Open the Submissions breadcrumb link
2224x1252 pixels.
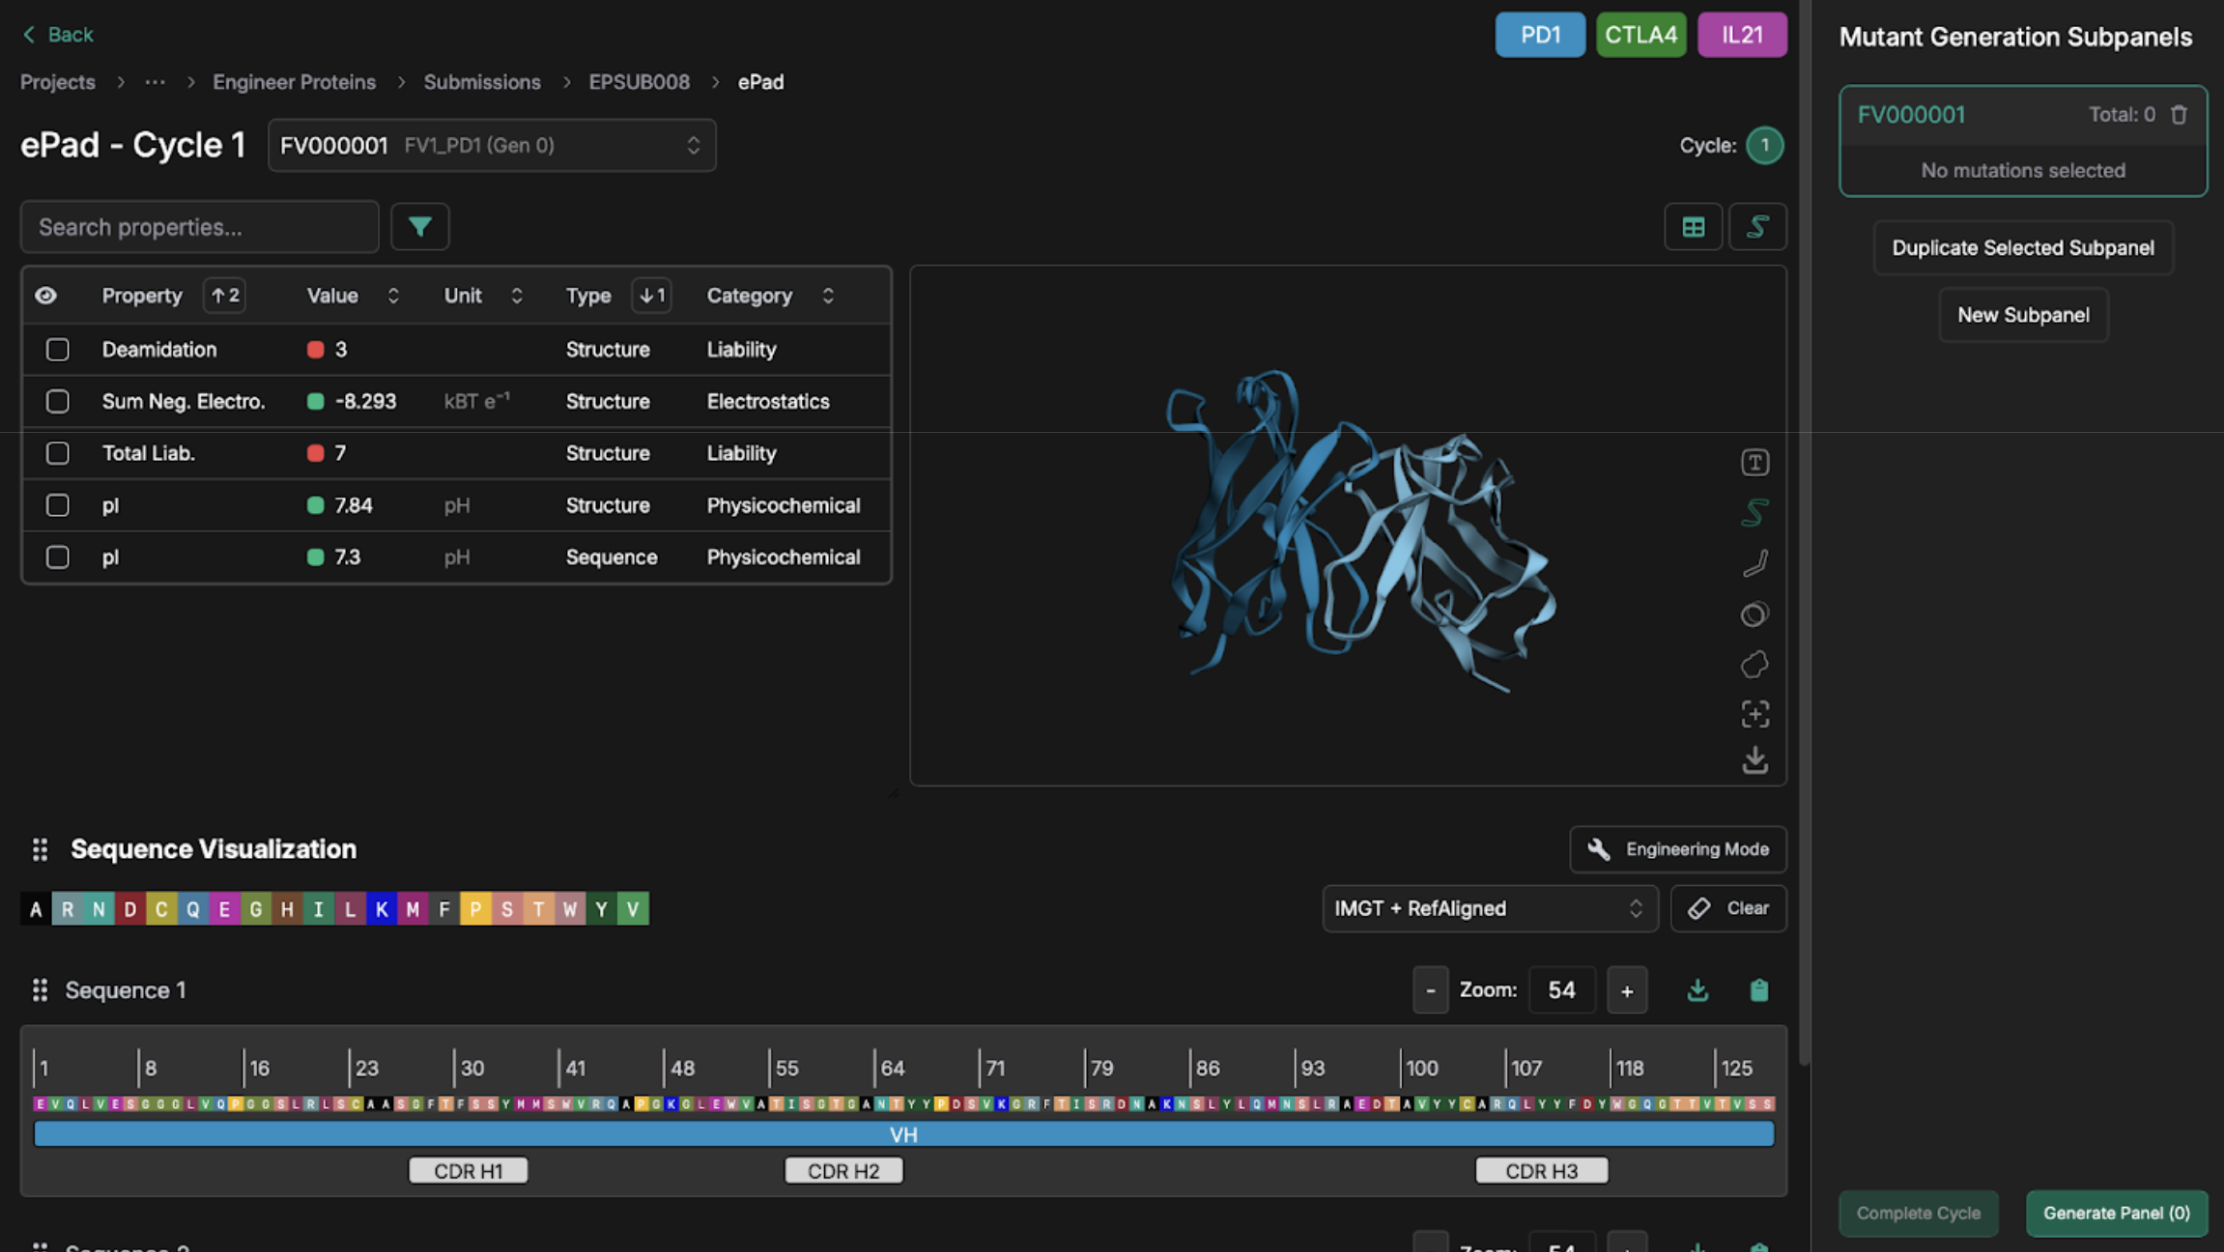click(482, 82)
